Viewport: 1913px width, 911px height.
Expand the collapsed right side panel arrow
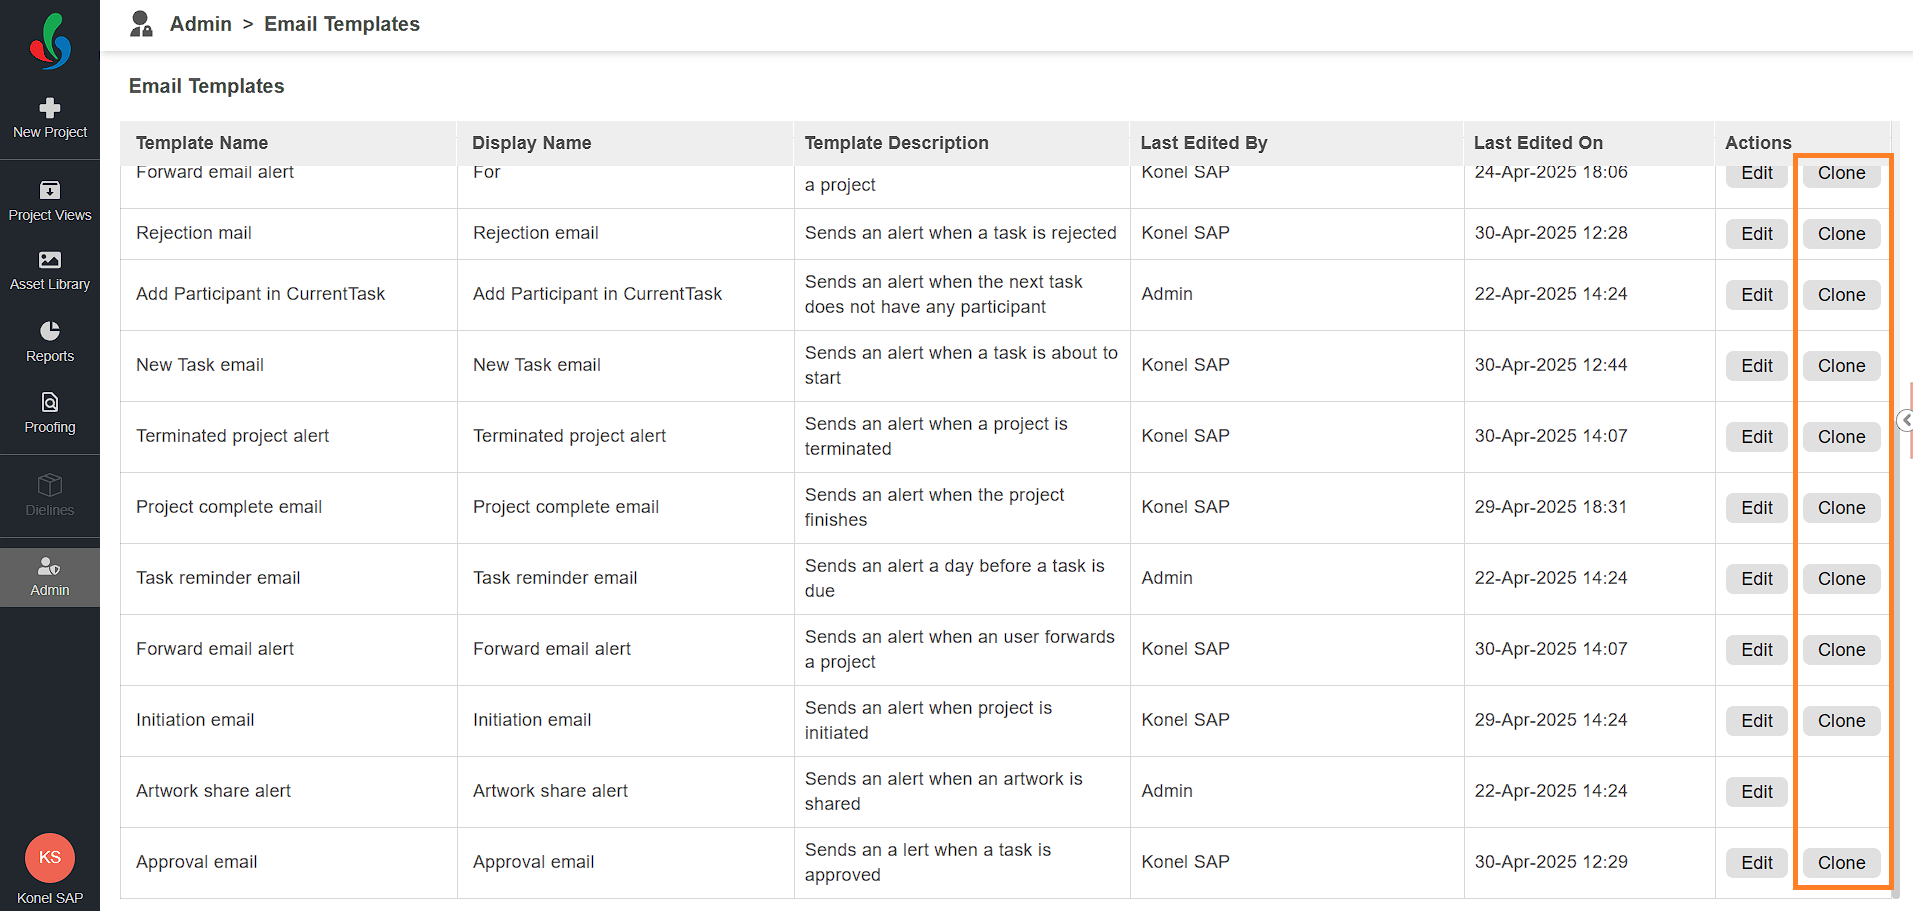(1906, 420)
